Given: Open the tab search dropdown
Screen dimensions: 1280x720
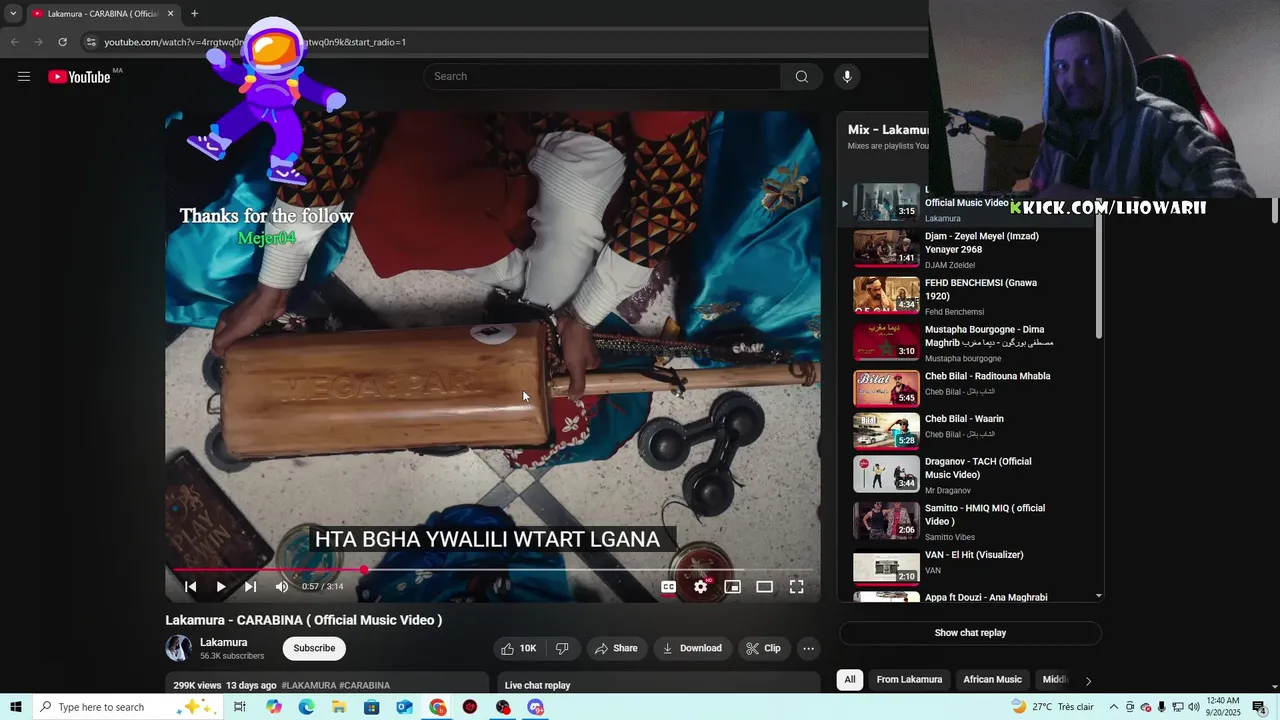Looking at the screenshot, I should 13,13.
